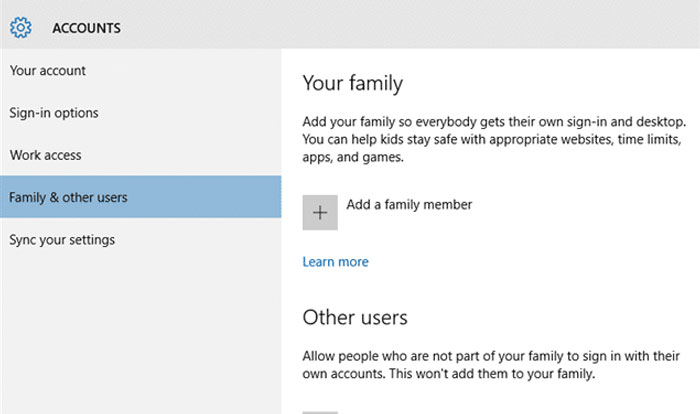700x414 pixels.
Task: Click the Your family heading
Action: click(352, 83)
